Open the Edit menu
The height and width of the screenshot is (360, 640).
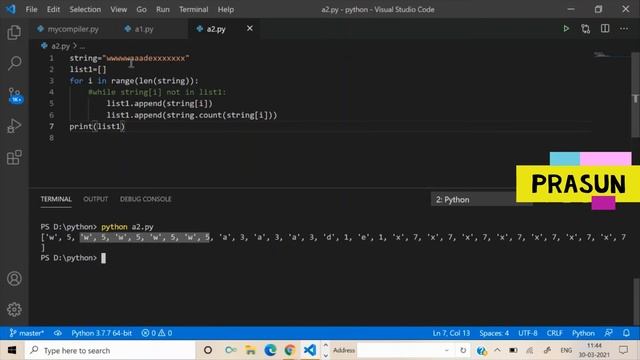(53, 9)
